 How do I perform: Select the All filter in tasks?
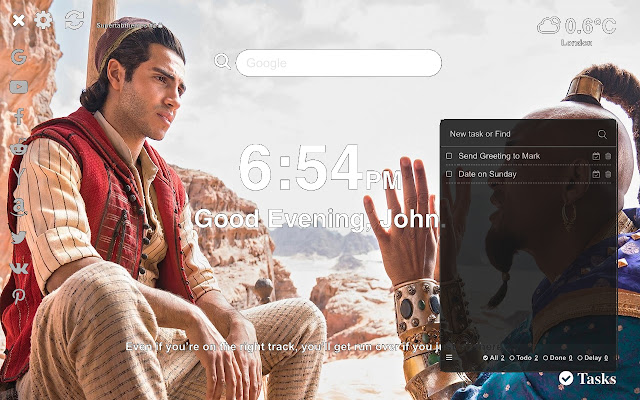tap(493, 358)
